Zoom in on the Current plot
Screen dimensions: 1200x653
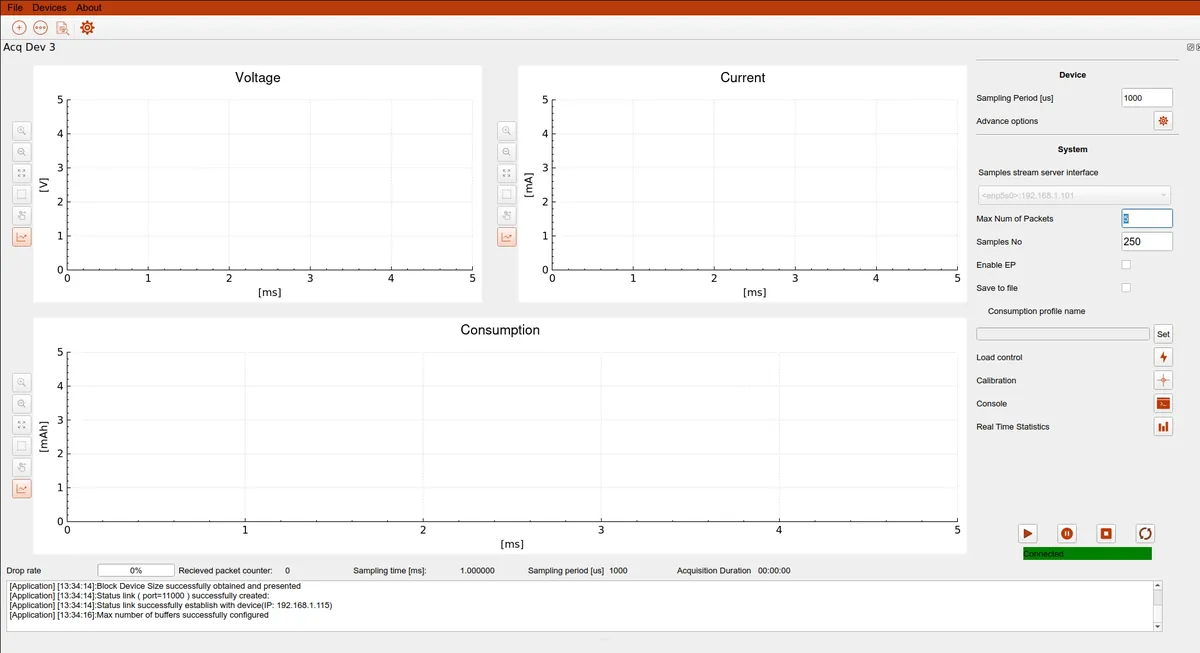(507, 130)
